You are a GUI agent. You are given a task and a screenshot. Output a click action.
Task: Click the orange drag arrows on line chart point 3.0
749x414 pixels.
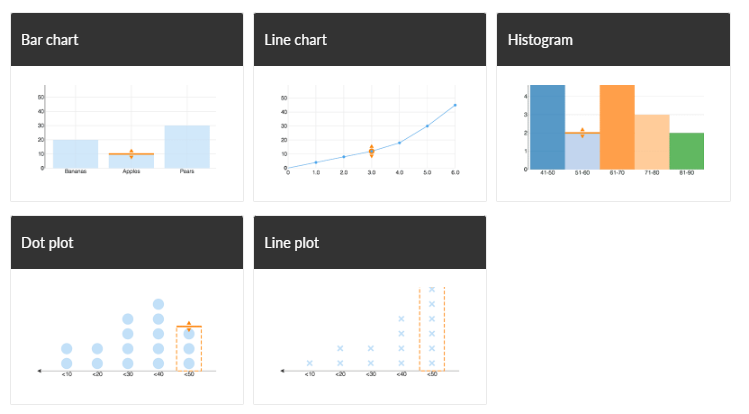coord(372,151)
